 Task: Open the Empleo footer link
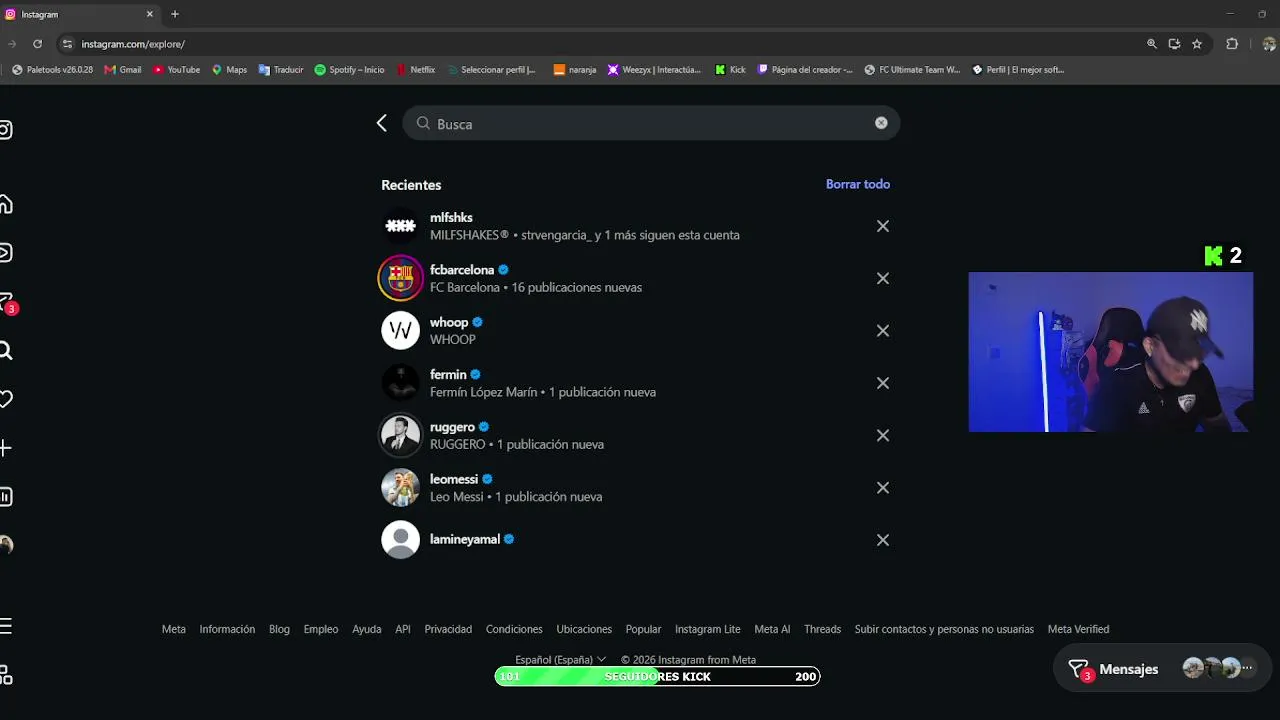(321, 629)
